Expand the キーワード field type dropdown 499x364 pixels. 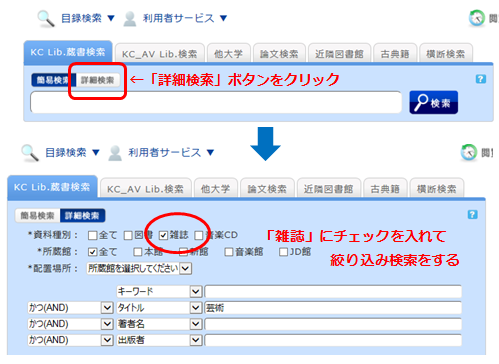[x=159, y=292]
